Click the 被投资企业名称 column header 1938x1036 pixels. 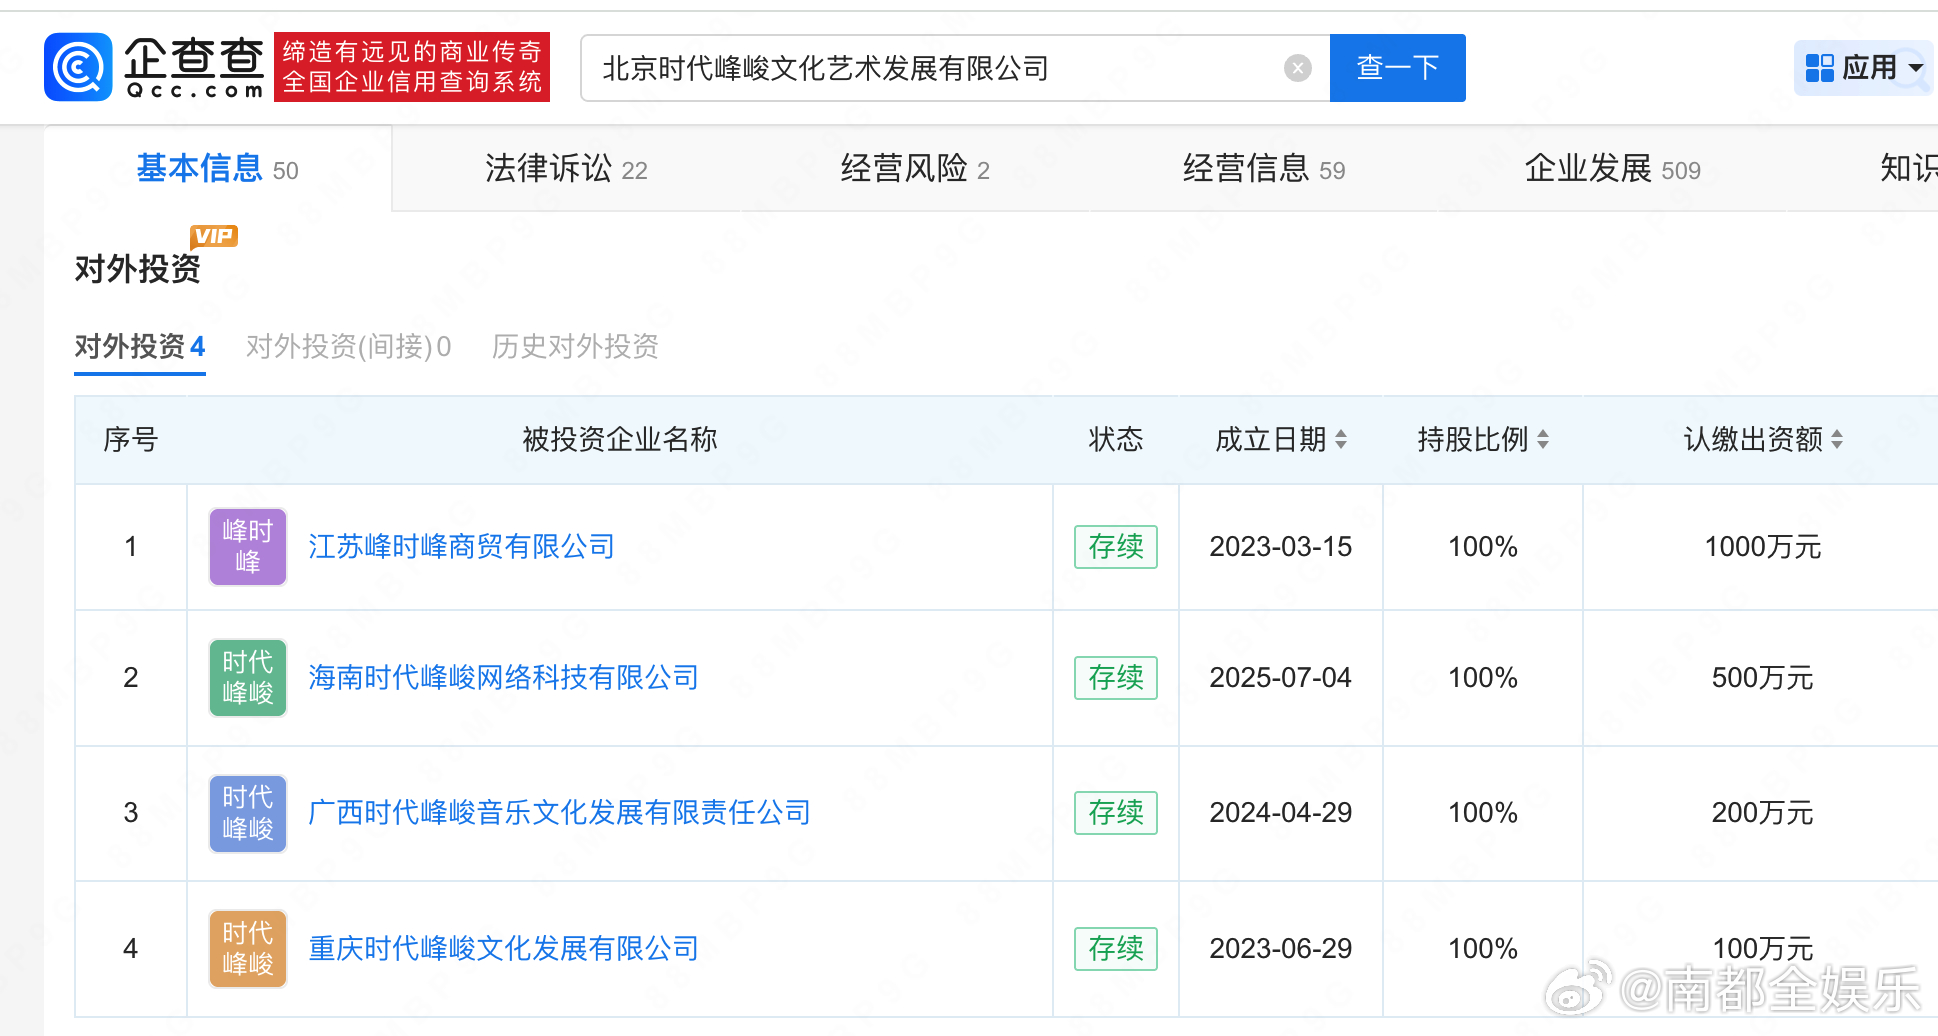click(x=620, y=439)
